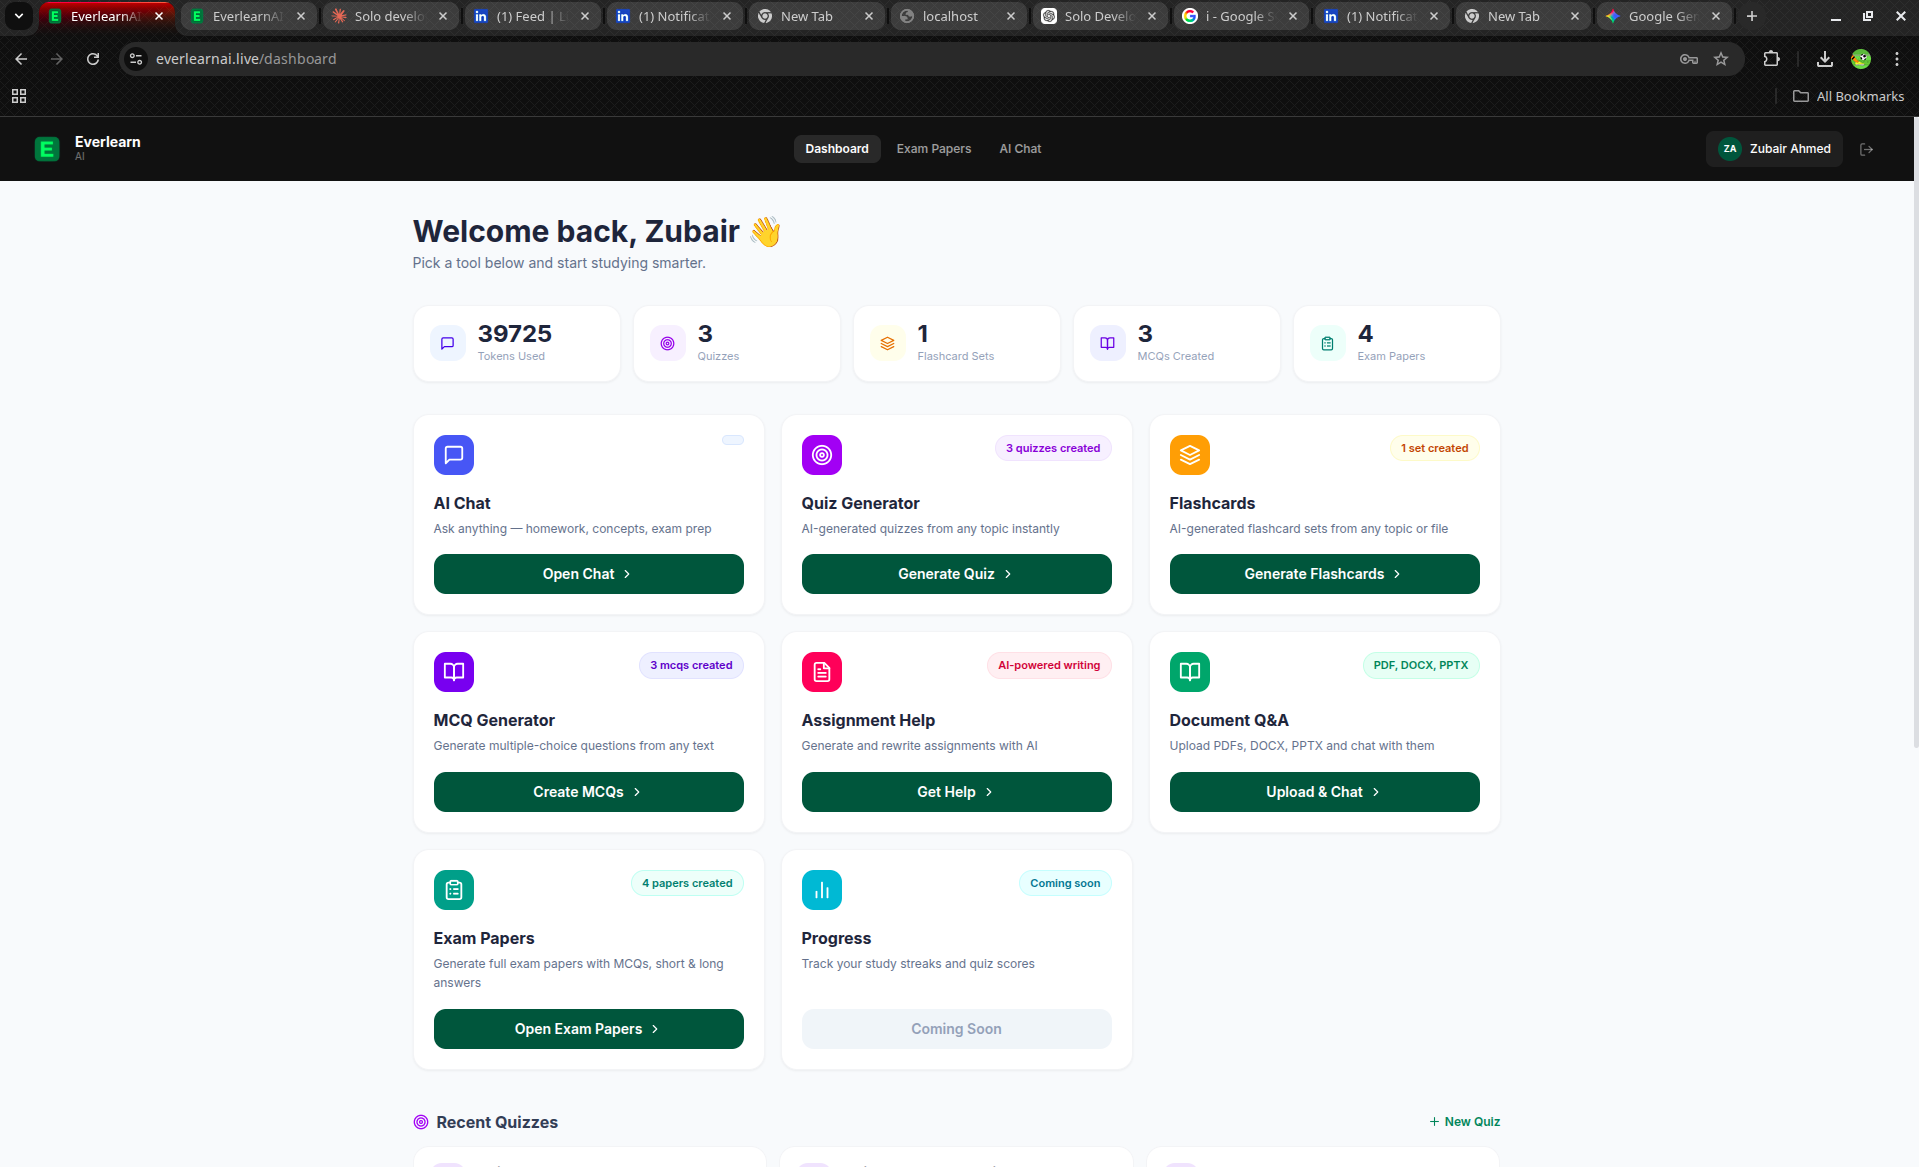Screen dimensions: 1919x1167
Task: Open the Chrome three-dot menu
Action: [x=1897, y=59]
